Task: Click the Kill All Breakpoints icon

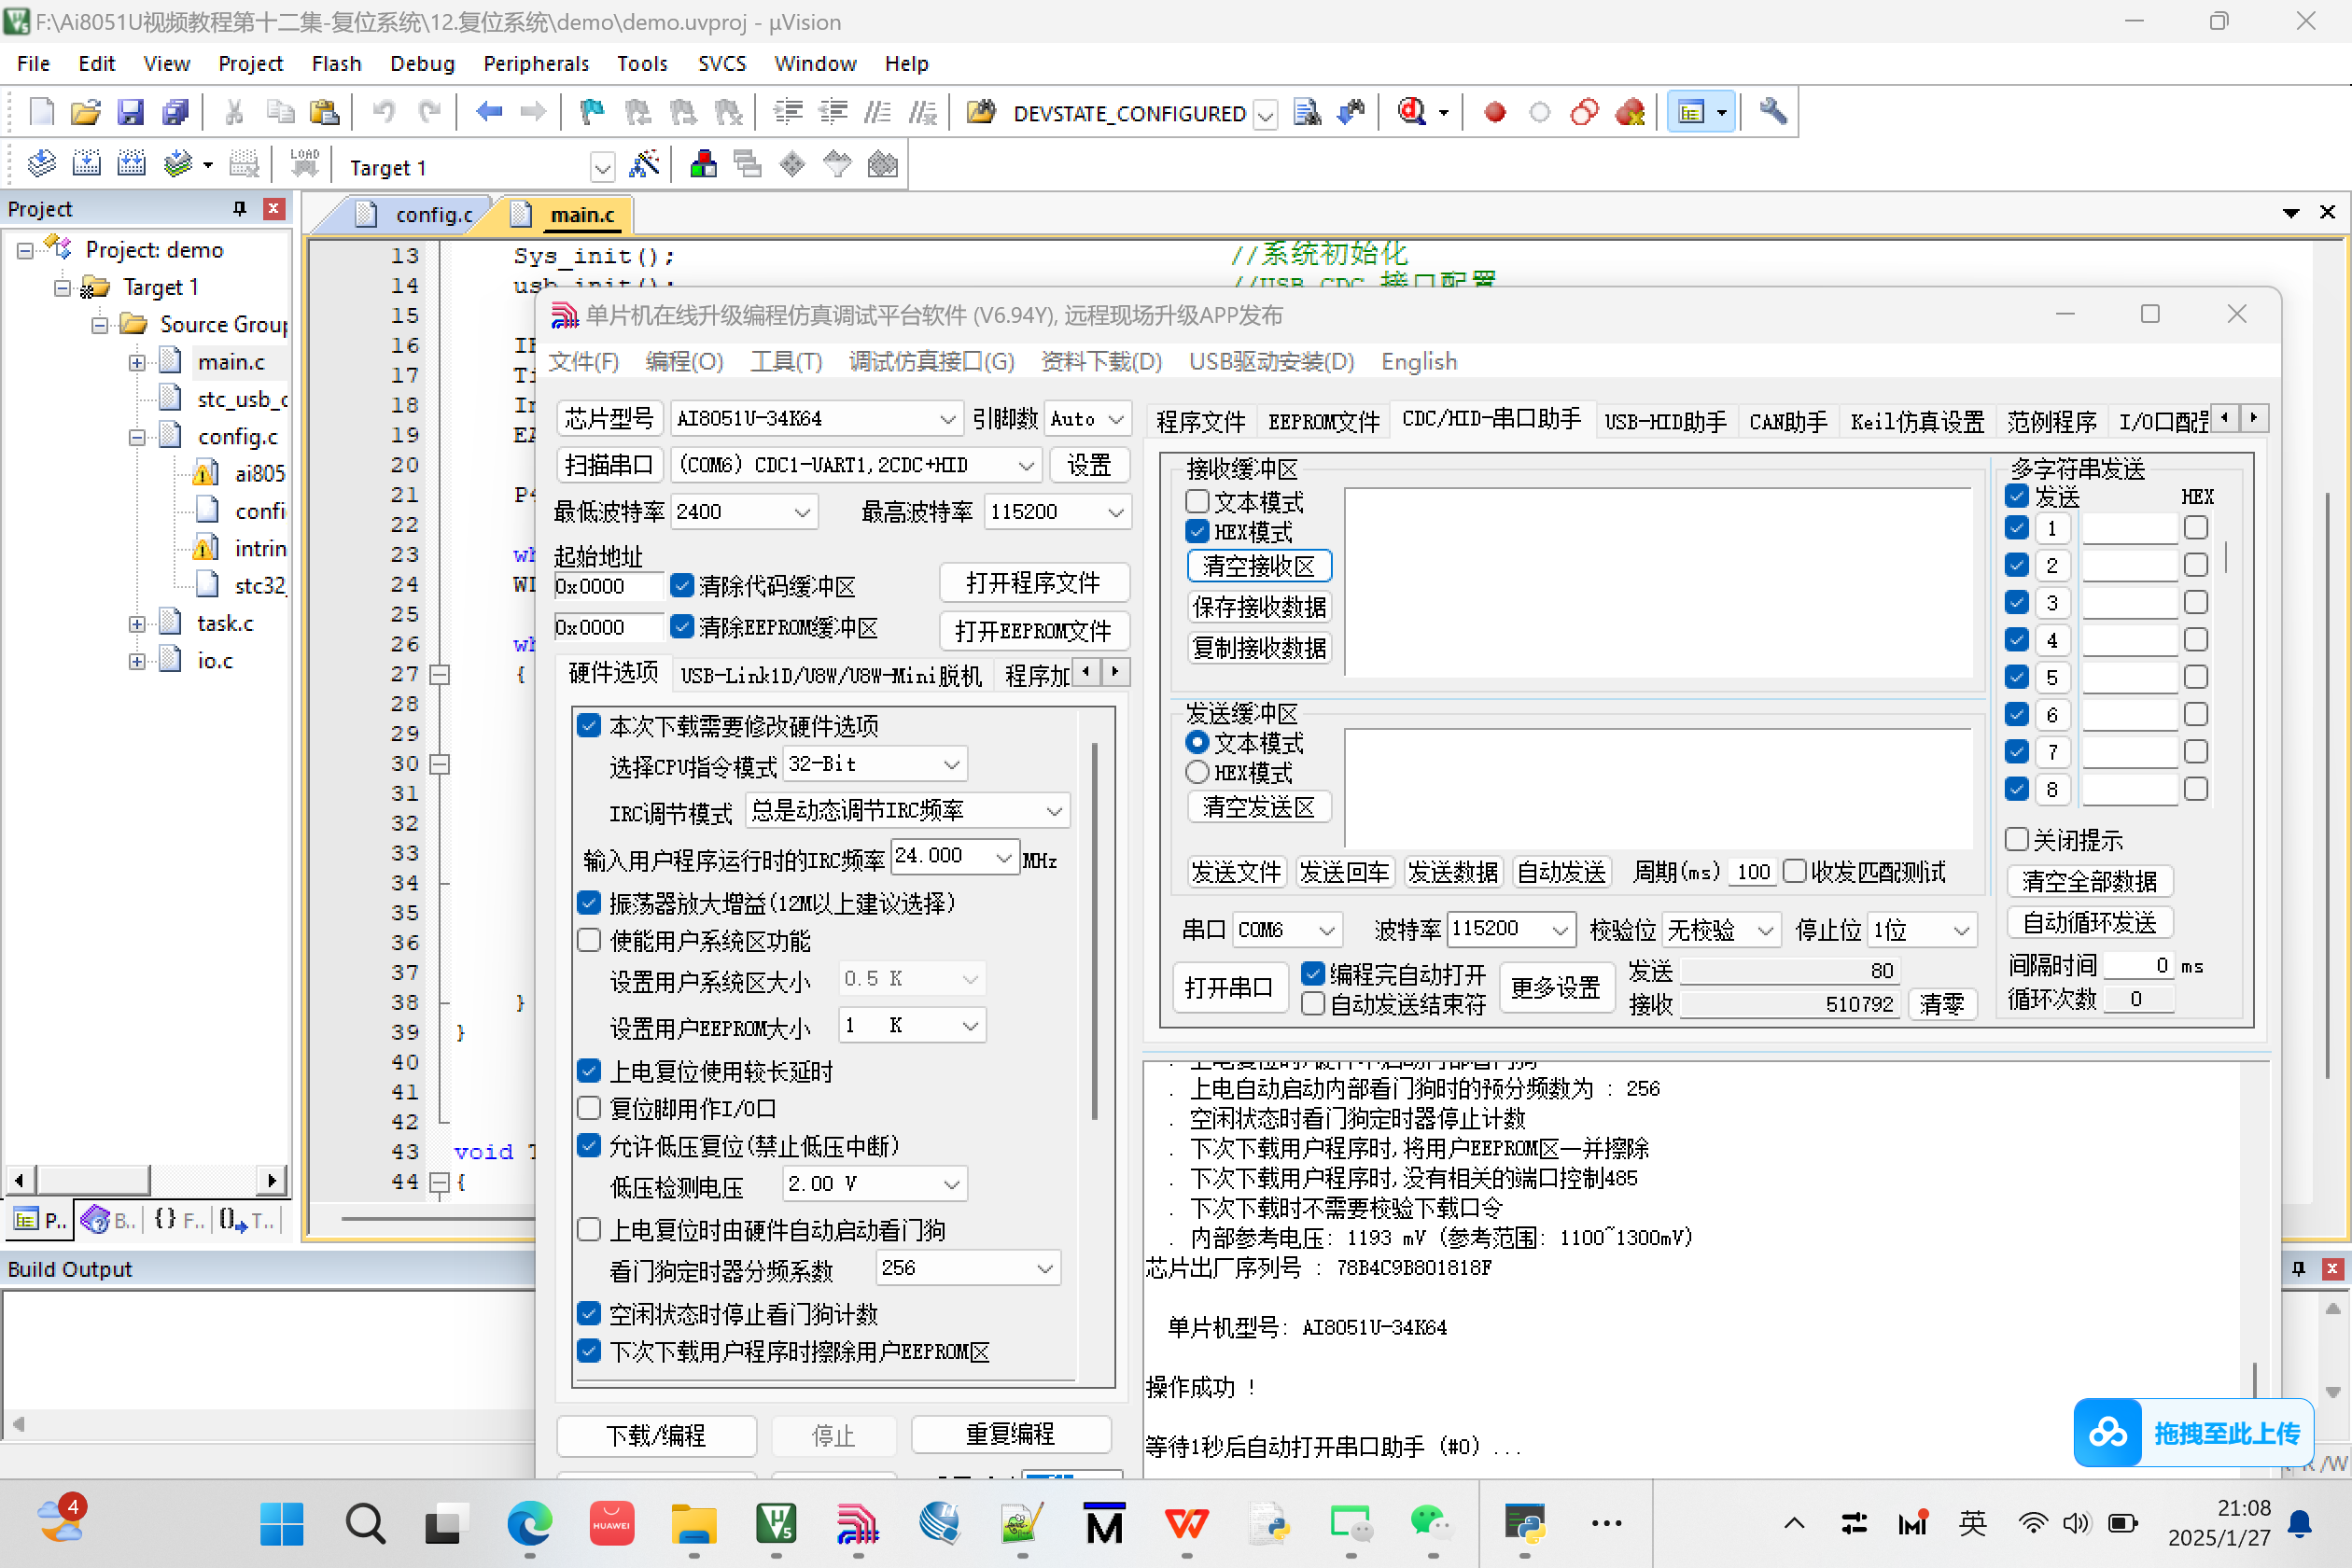Action: pyautogui.click(x=1630, y=112)
